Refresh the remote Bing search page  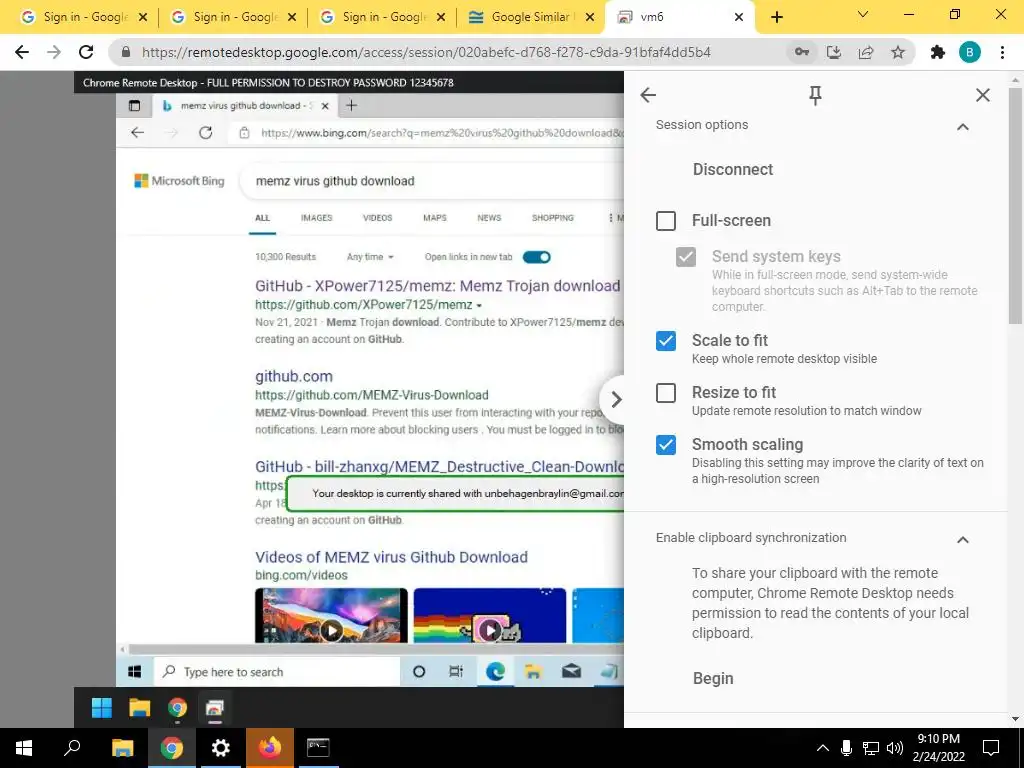(206, 133)
